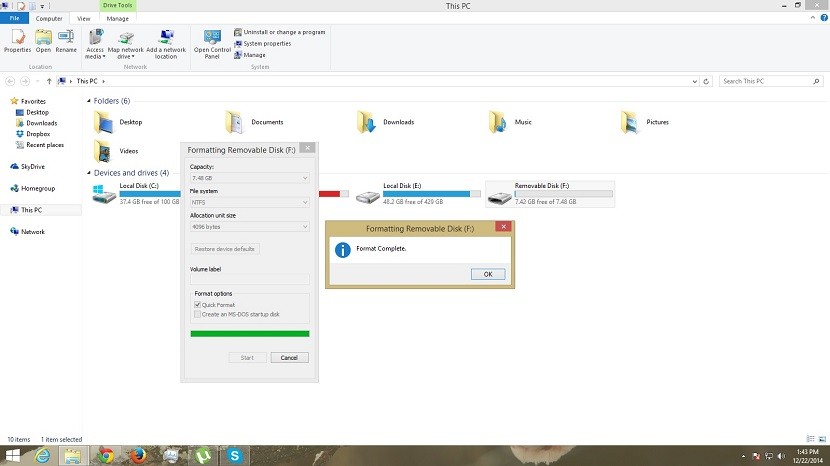Switch to the Computer ribbon tab

click(49, 19)
